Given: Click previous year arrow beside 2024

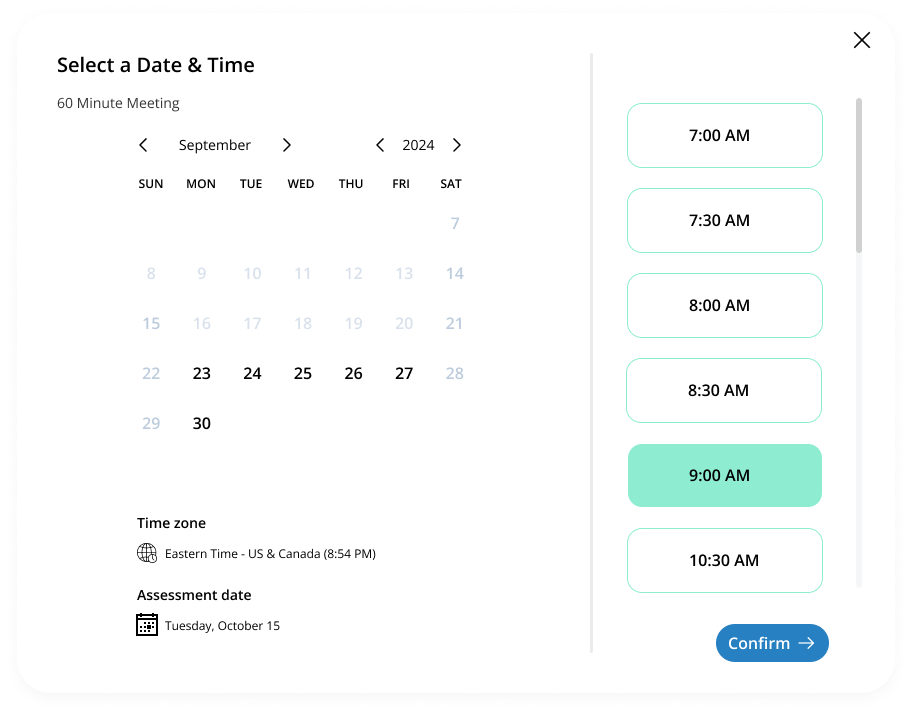Looking at the screenshot, I should point(380,145).
